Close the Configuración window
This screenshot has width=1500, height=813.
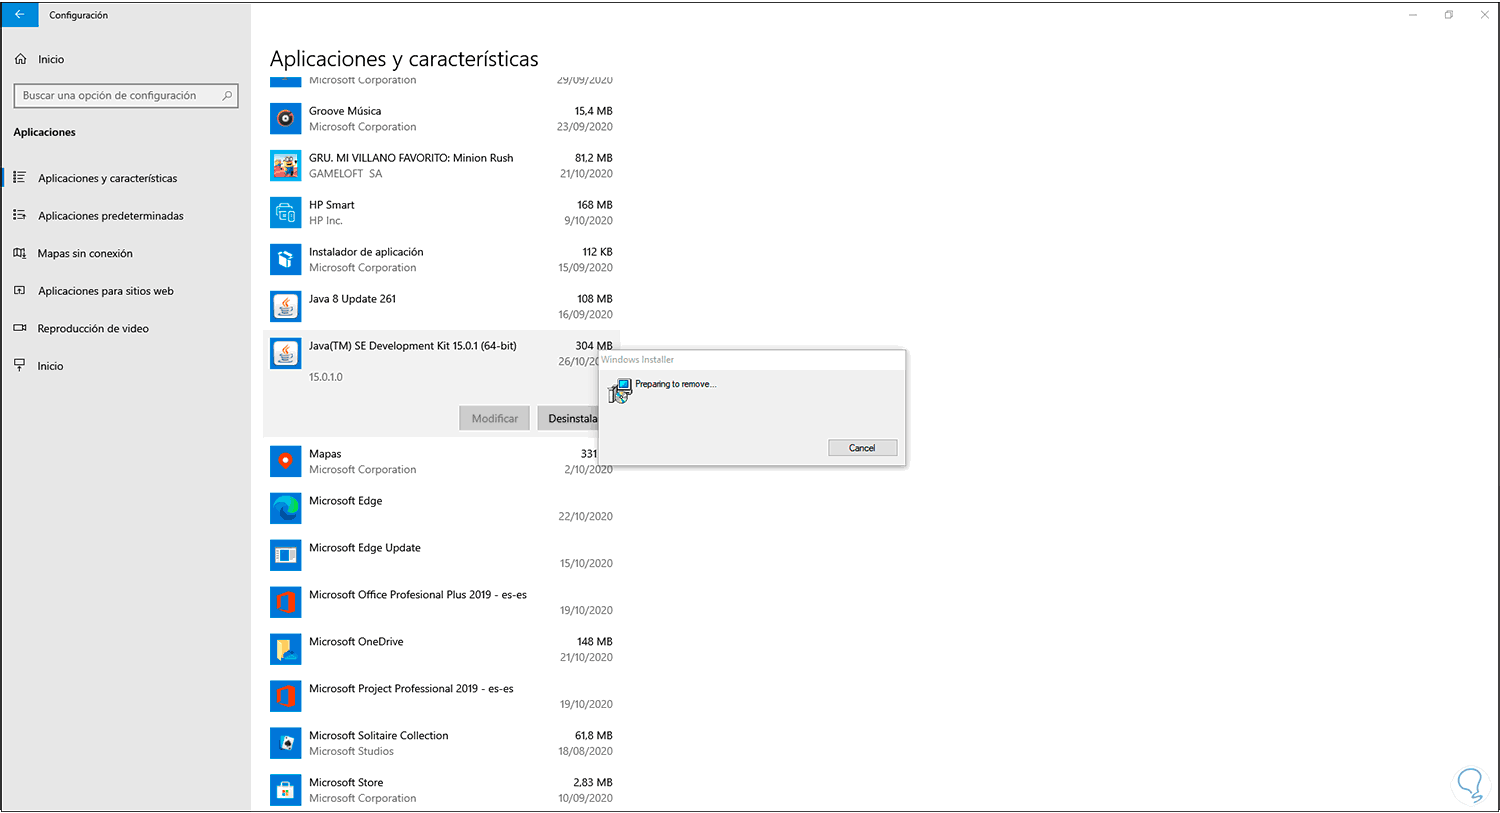pyautogui.click(x=1484, y=15)
